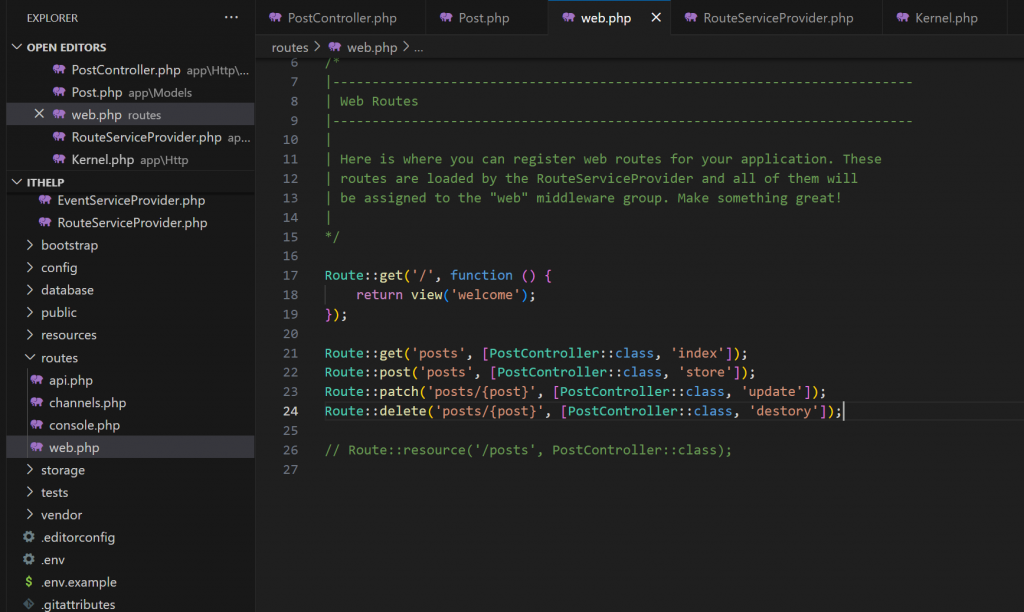Place cursor on 'destory' string in line 24
Screen dimensions: 1024x612
tap(783, 411)
